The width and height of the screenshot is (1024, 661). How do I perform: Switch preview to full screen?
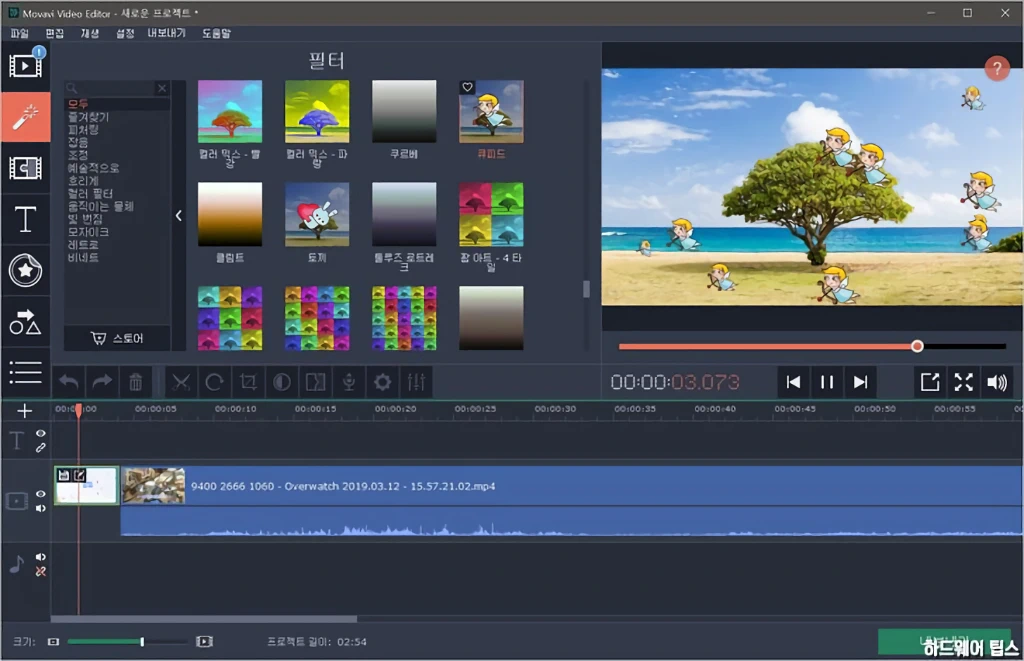pyautogui.click(x=963, y=382)
